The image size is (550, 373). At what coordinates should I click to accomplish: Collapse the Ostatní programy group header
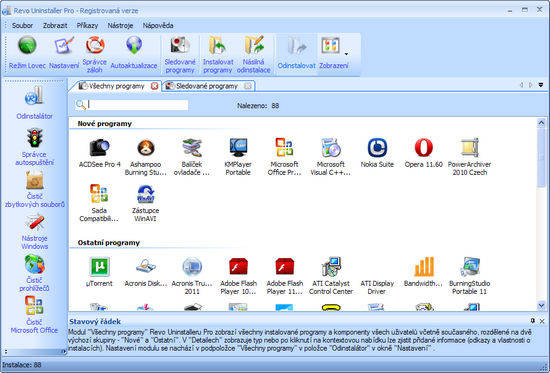pos(109,243)
